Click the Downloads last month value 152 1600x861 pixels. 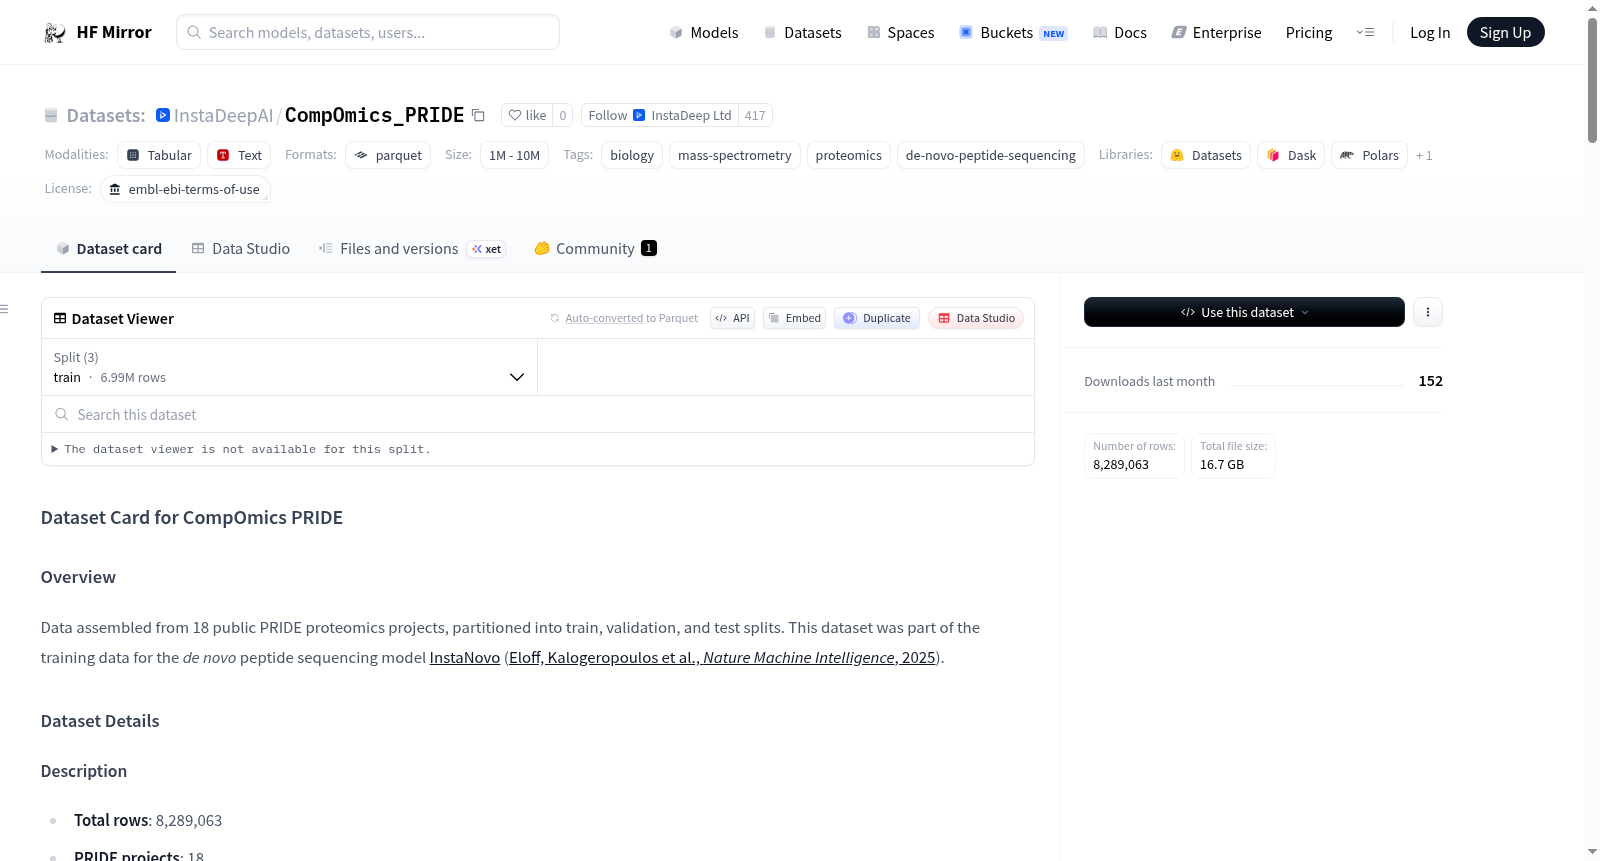pos(1430,381)
